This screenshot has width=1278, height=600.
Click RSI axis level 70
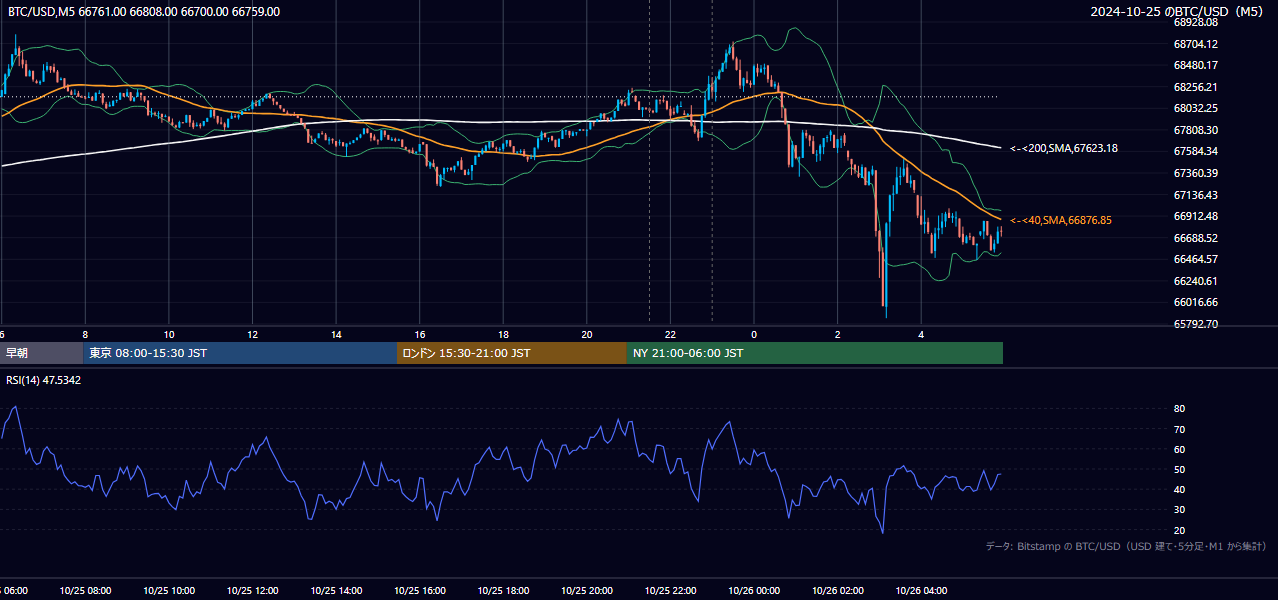(x=1180, y=429)
